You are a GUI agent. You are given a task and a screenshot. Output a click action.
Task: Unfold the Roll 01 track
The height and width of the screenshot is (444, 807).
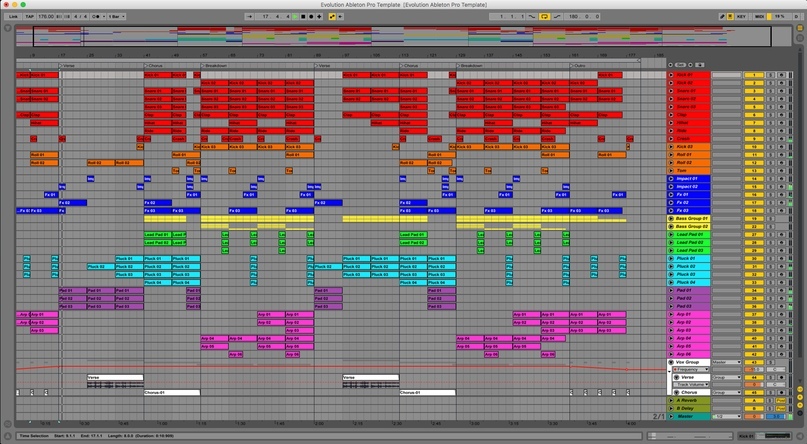click(671, 155)
